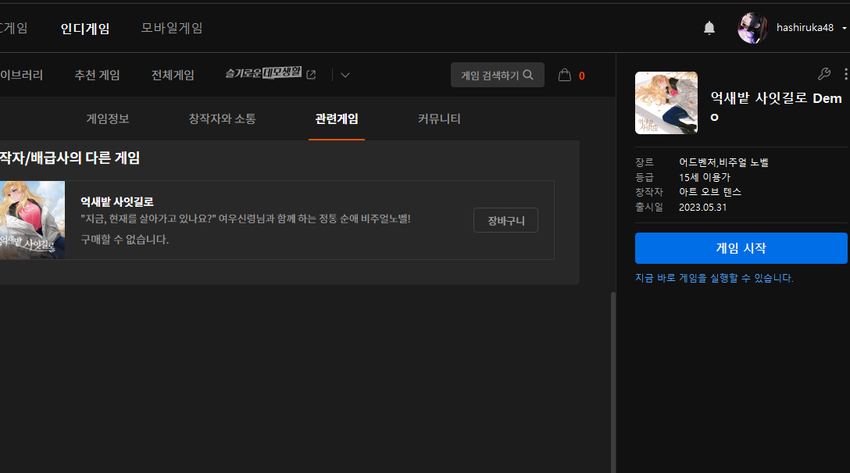
Task: Click the 게임 시작 button
Action: (741, 248)
